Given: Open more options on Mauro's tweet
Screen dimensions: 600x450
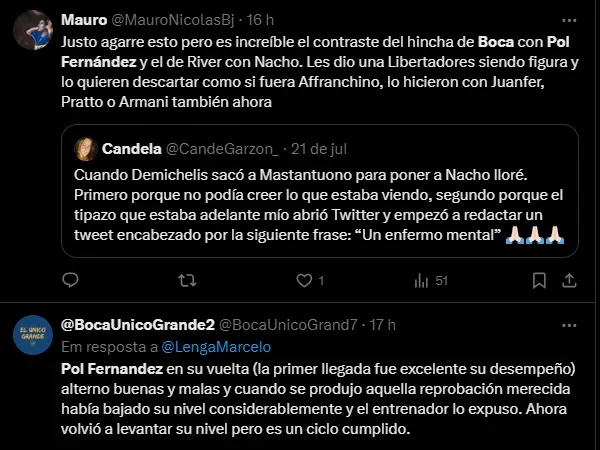Looking at the screenshot, I should 570,20.
